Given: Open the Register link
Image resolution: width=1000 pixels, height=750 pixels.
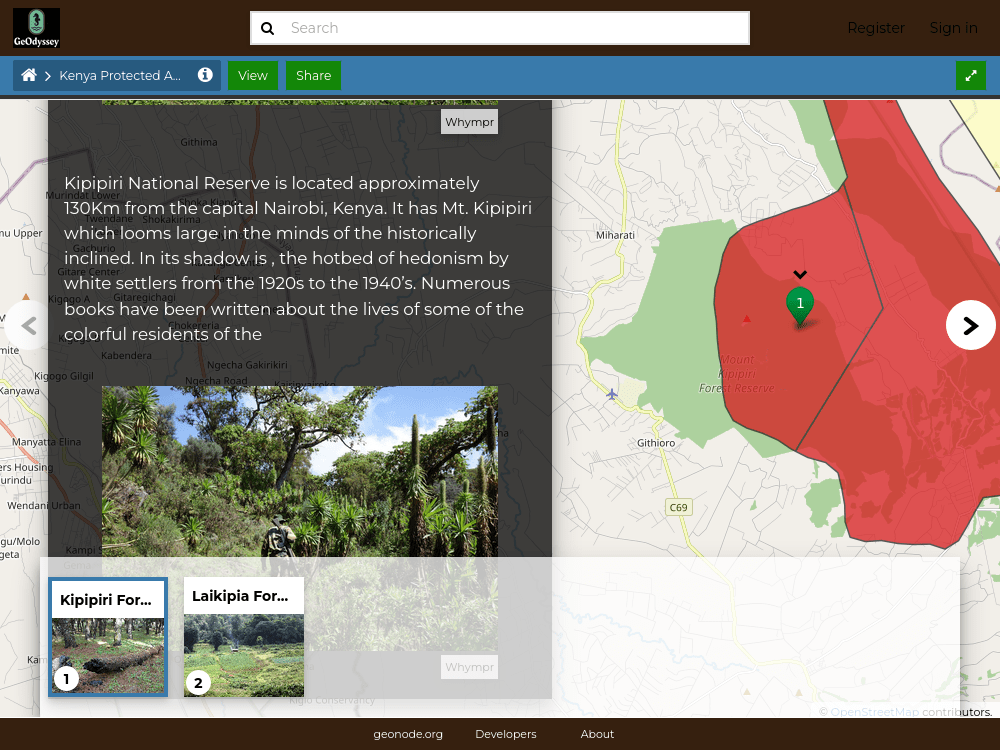Looking at the screenshot, I should tap(876, 28).
